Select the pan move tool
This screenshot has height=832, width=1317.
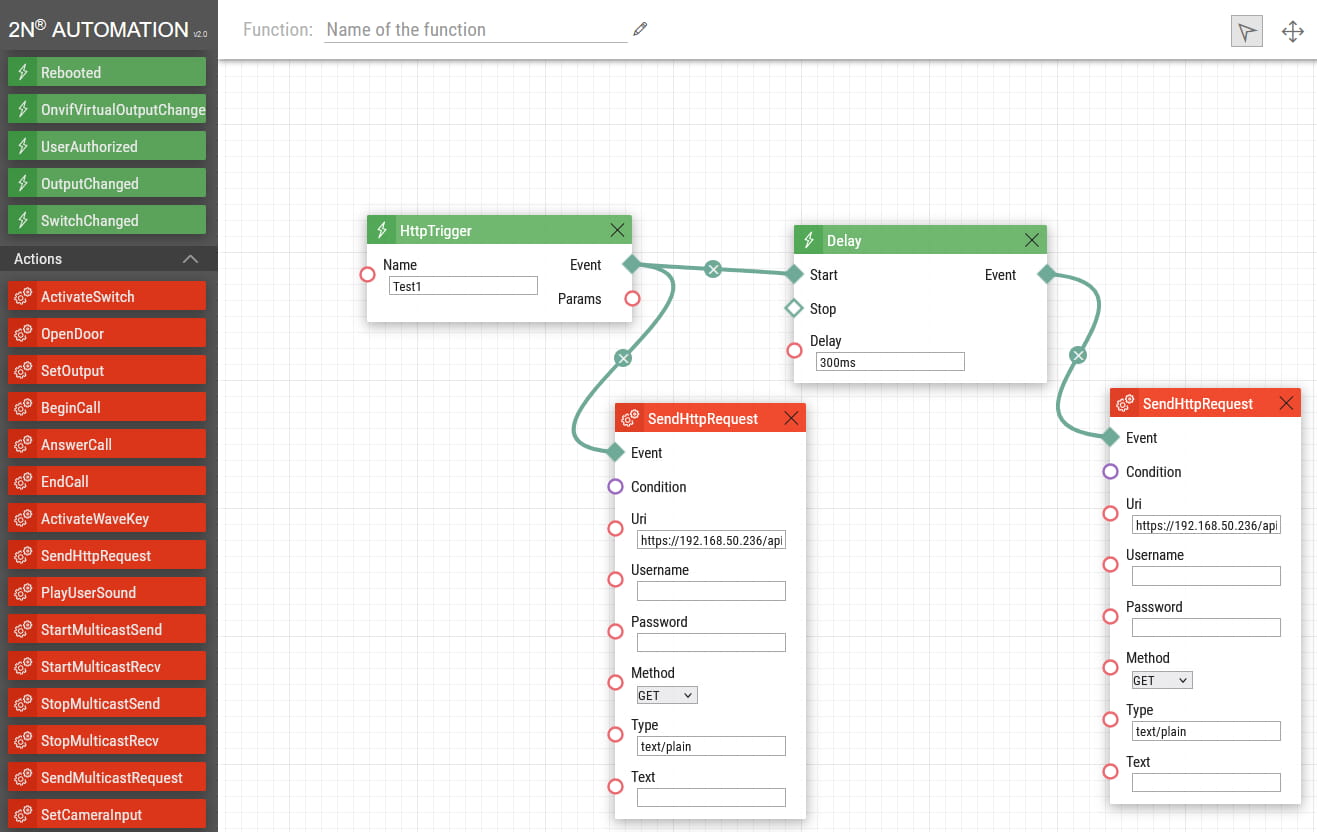[x=1293, y=31]
